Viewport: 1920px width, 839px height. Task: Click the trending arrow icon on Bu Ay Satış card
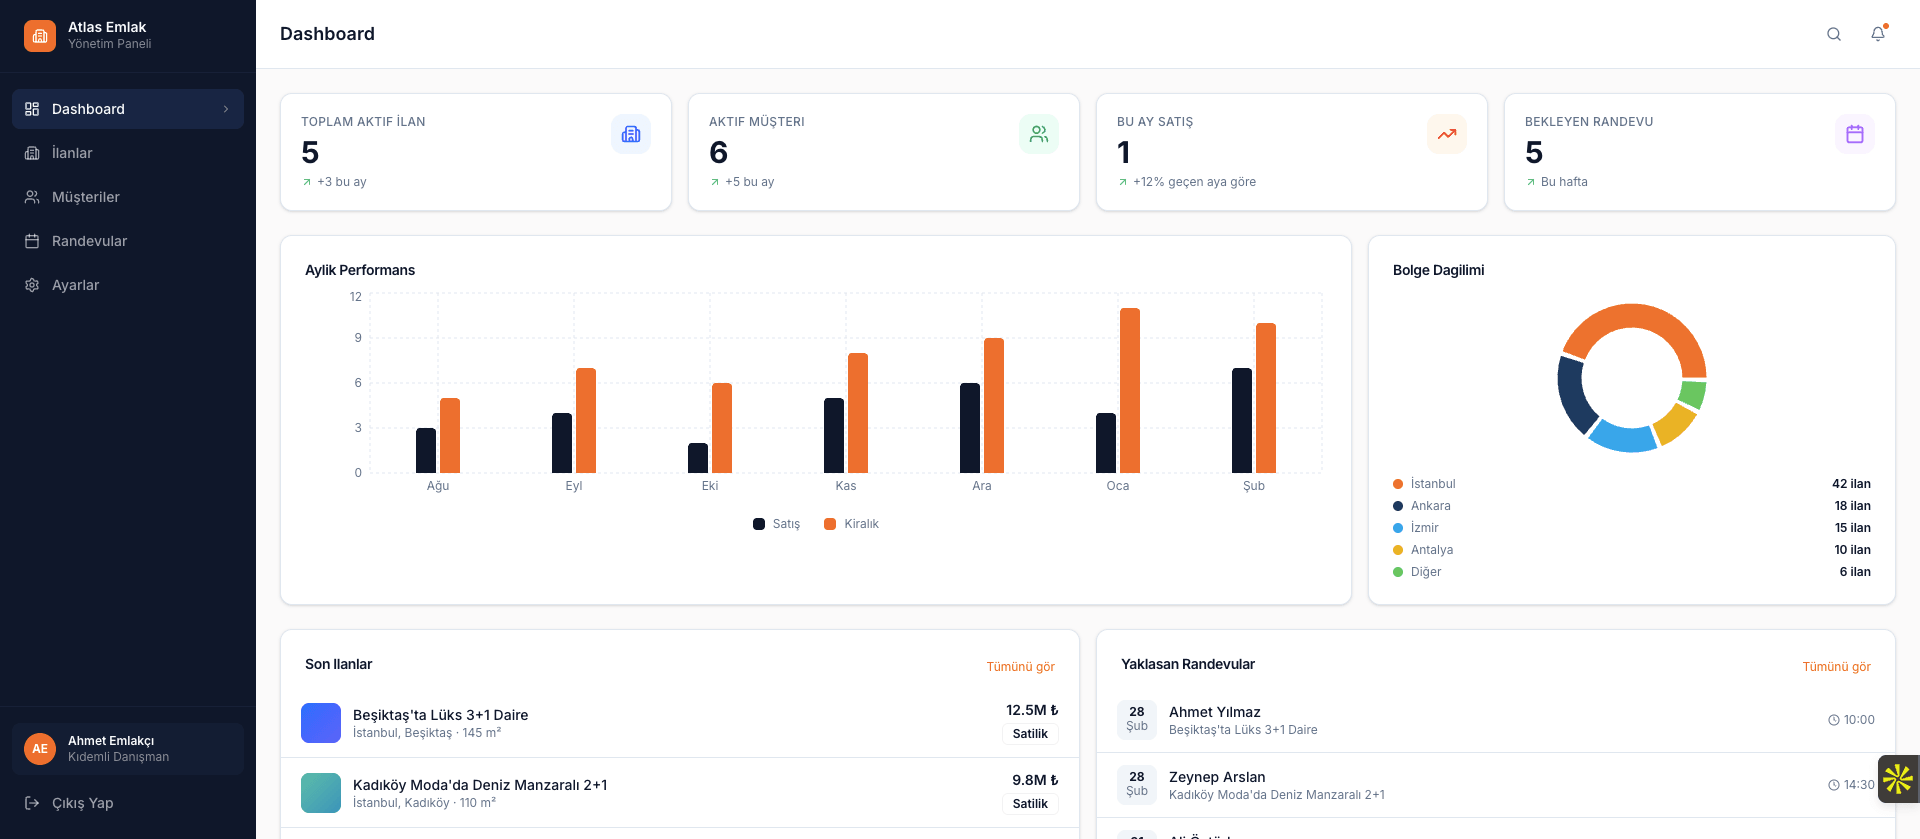(x=1447, y=134)
